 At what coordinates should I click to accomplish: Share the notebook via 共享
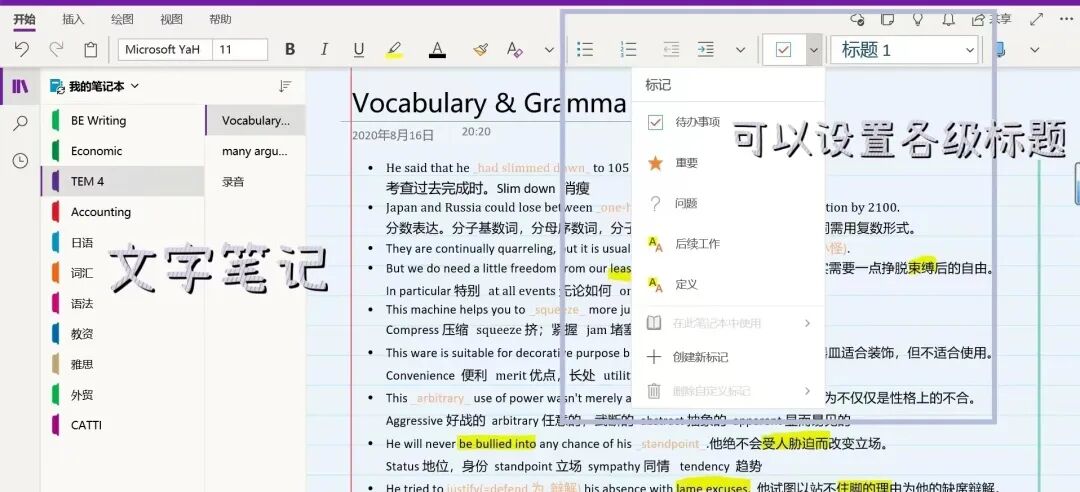coord(991,19)
